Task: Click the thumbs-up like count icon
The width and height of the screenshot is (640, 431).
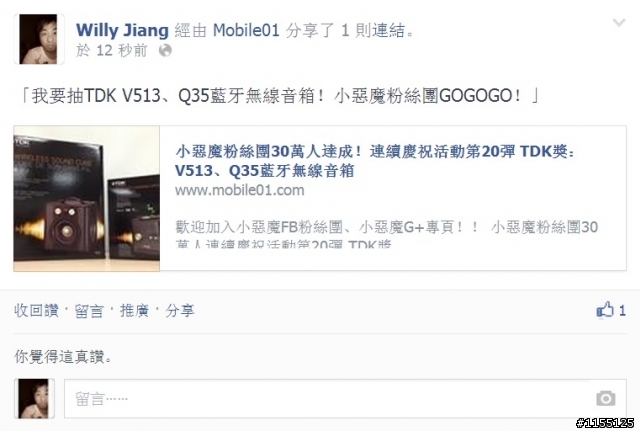Action: pos(605,310)
